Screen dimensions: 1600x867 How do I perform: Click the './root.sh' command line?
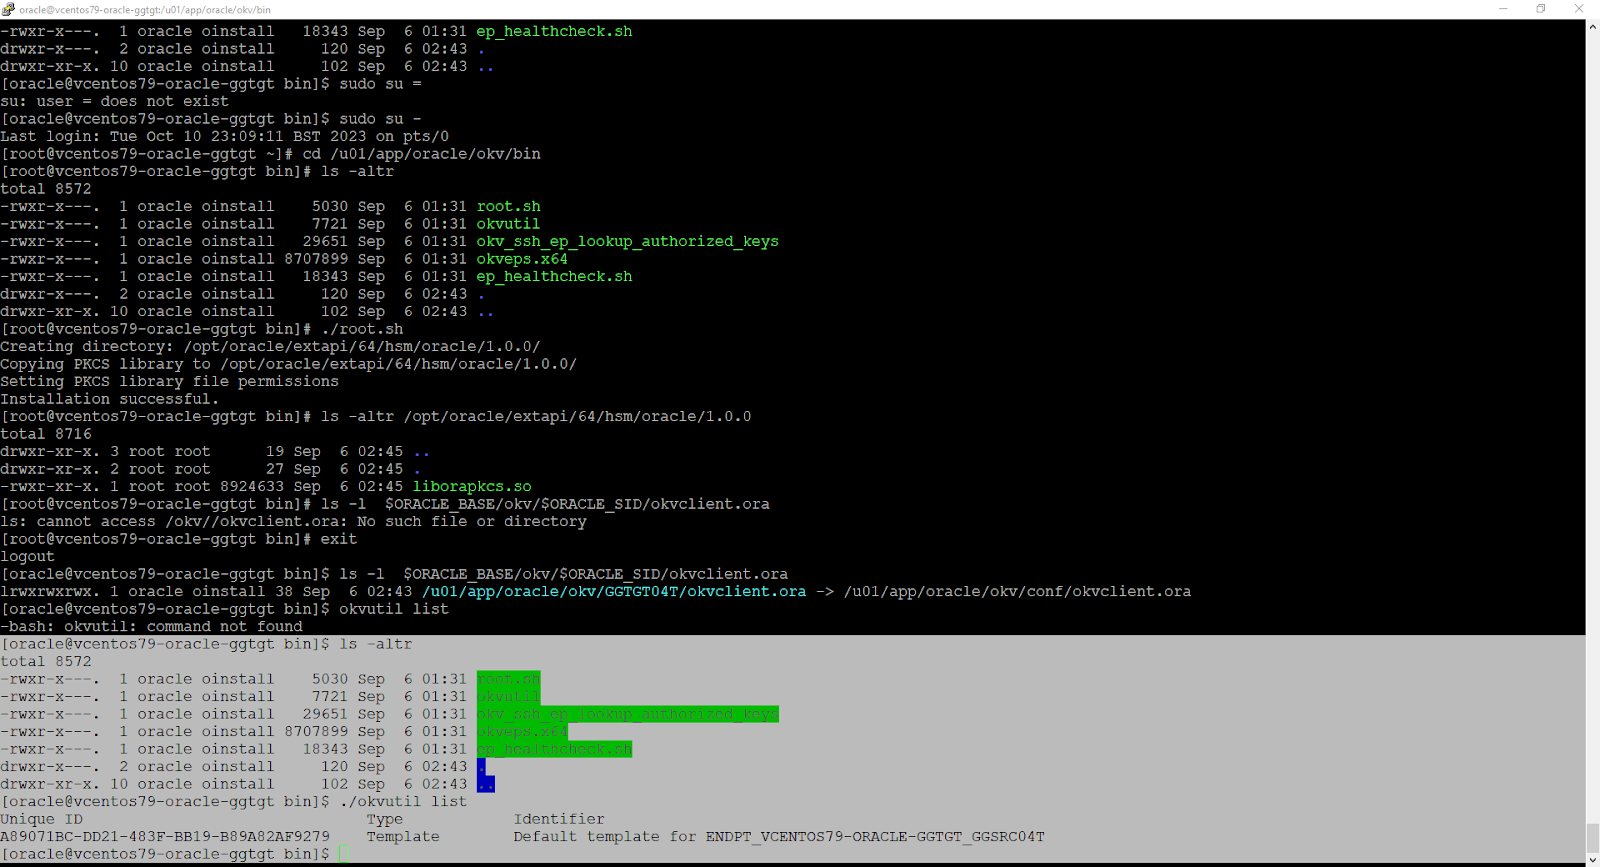click(362, 329)
